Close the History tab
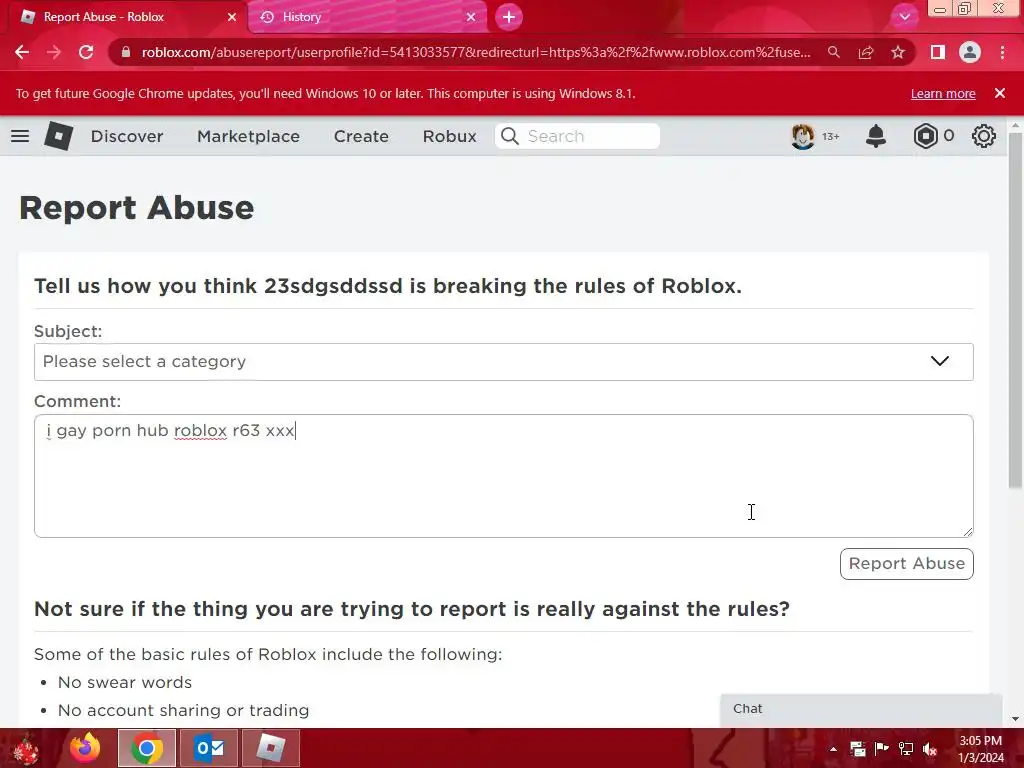Screen dimensions: 1024x768 471,17
